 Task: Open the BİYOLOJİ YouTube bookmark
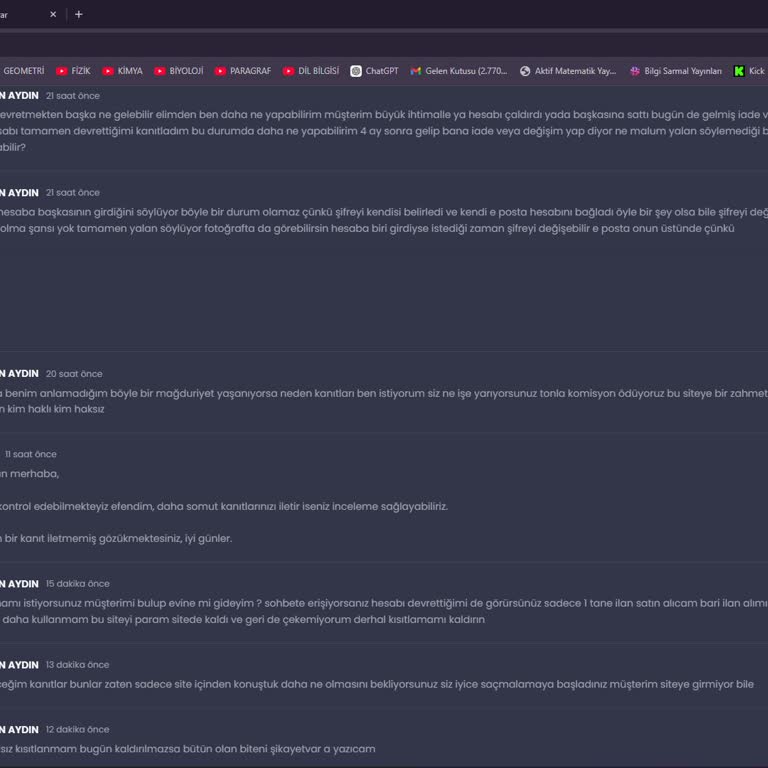click(x=179, y=71)
